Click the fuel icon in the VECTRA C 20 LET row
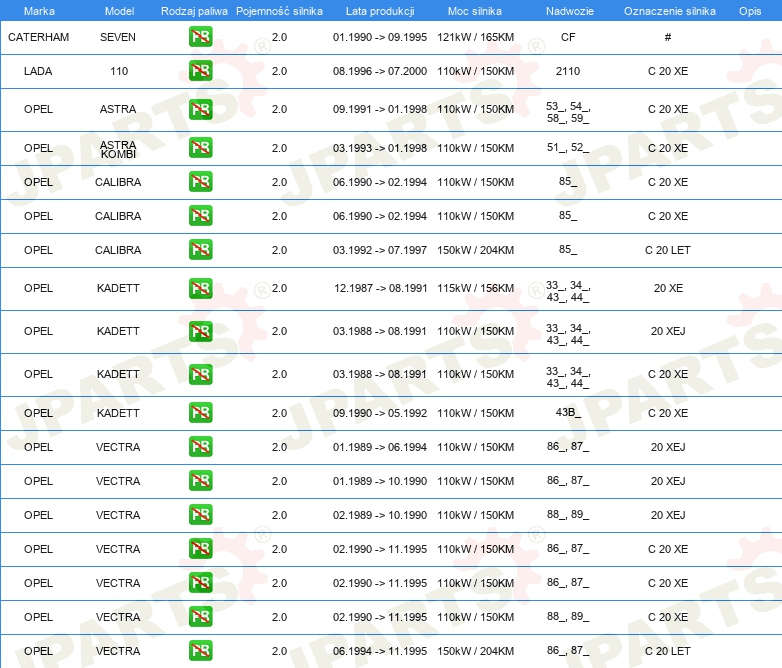Screen dimensions: 782x668 [200, 651]
